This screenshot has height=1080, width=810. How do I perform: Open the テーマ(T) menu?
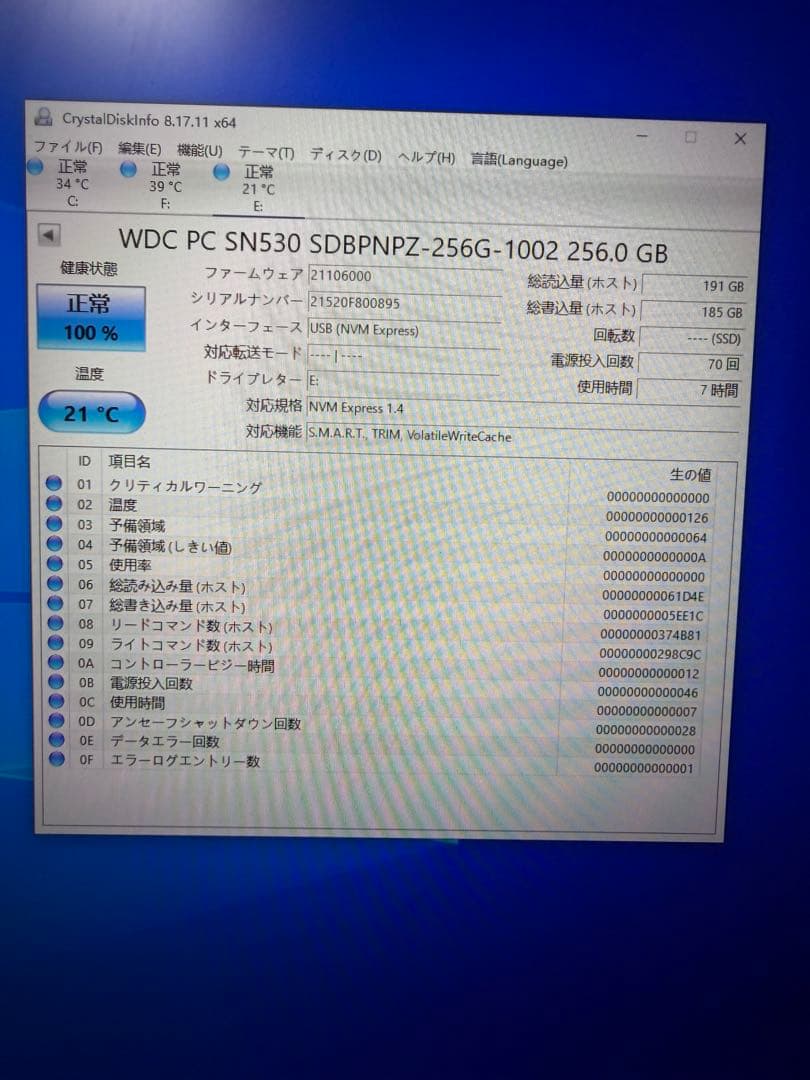[266, 152]
